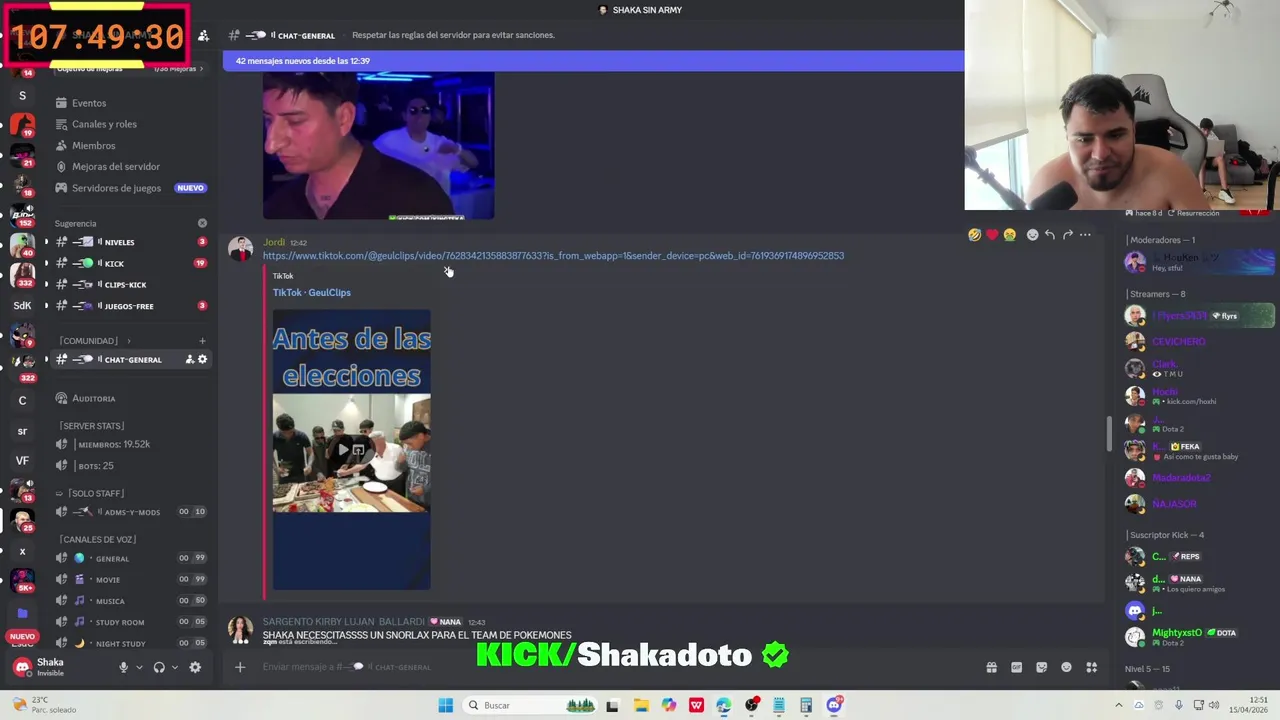Open the GIF picker

[x=1016, y=667]
